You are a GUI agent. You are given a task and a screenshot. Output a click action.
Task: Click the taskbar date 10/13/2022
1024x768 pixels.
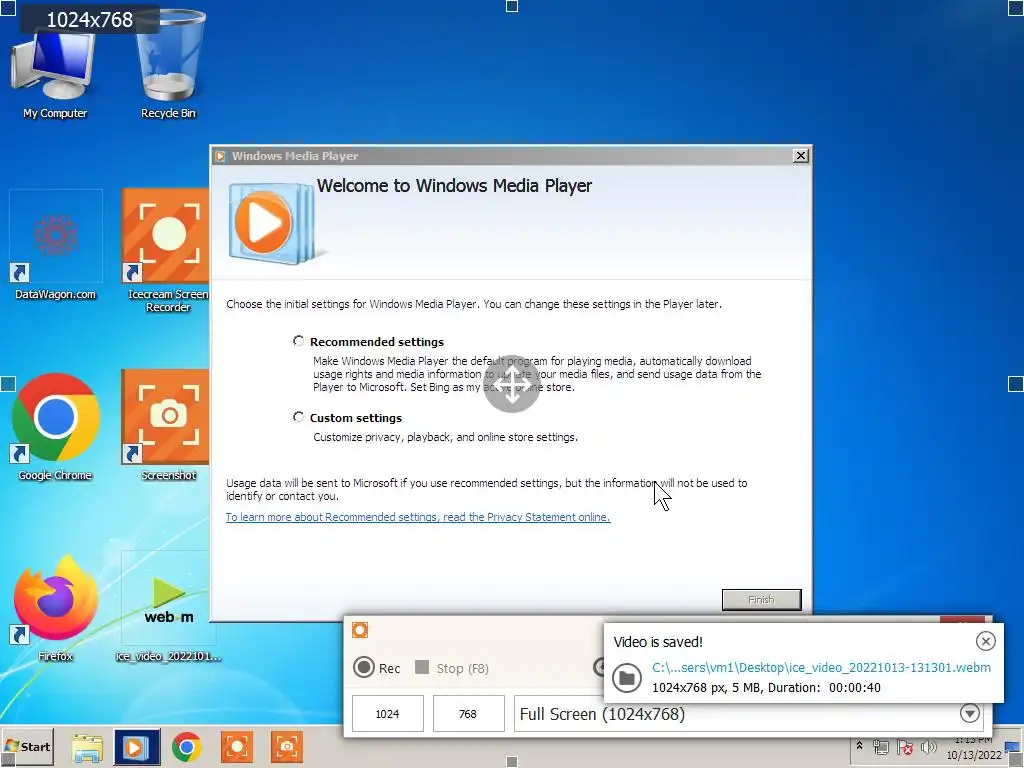(x=974, y=756)
